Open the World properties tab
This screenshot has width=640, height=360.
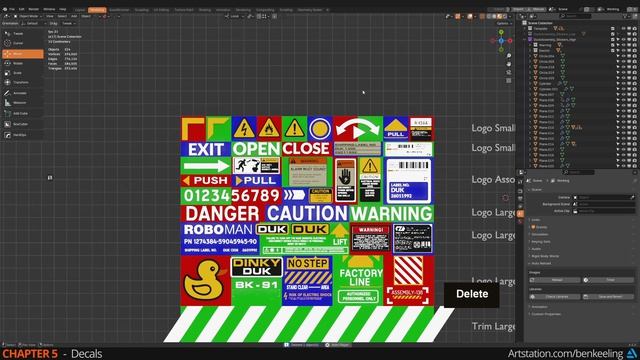[x=520, y=222]
